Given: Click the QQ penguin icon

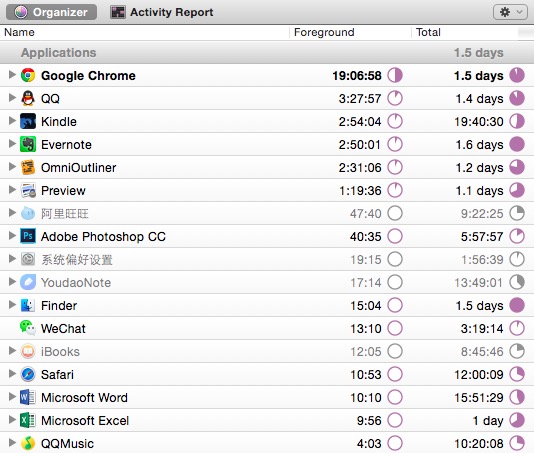Looking at the screenshot, I should pos(28,98).
